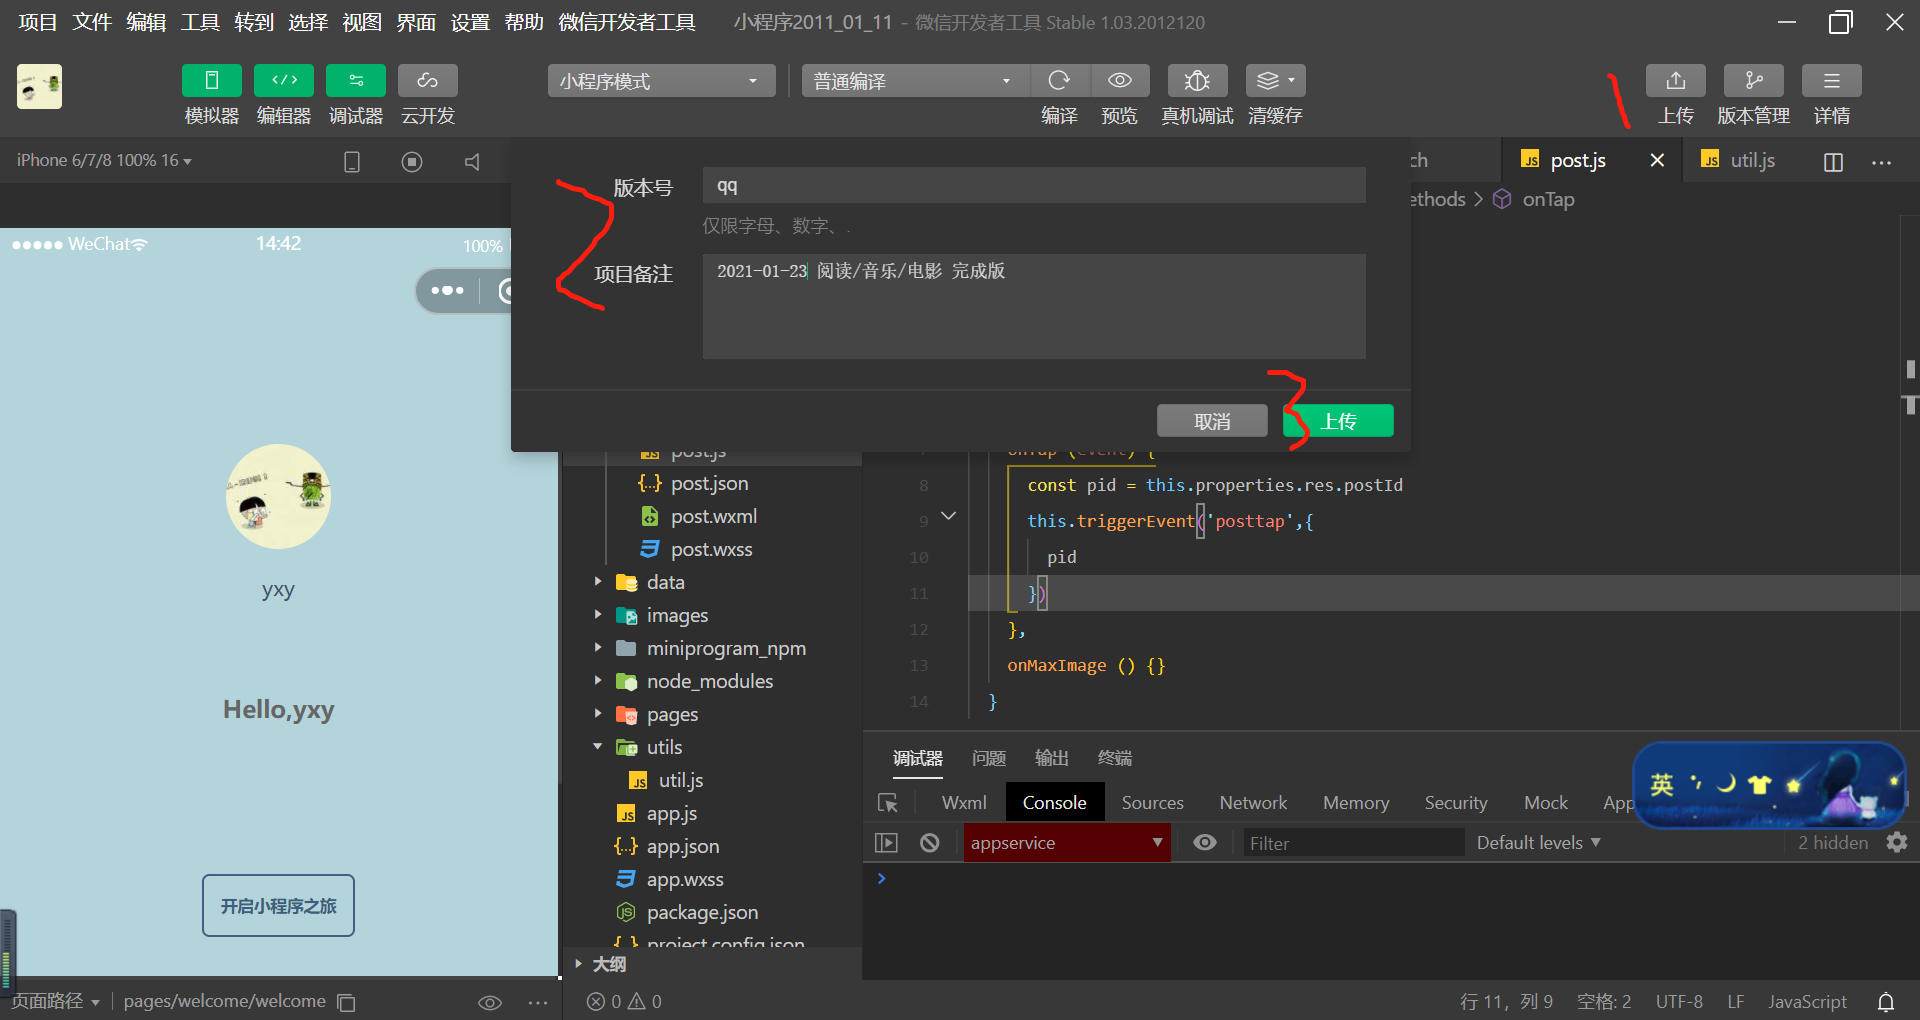Collapse code fold arrow at line 9

[948, 517]
